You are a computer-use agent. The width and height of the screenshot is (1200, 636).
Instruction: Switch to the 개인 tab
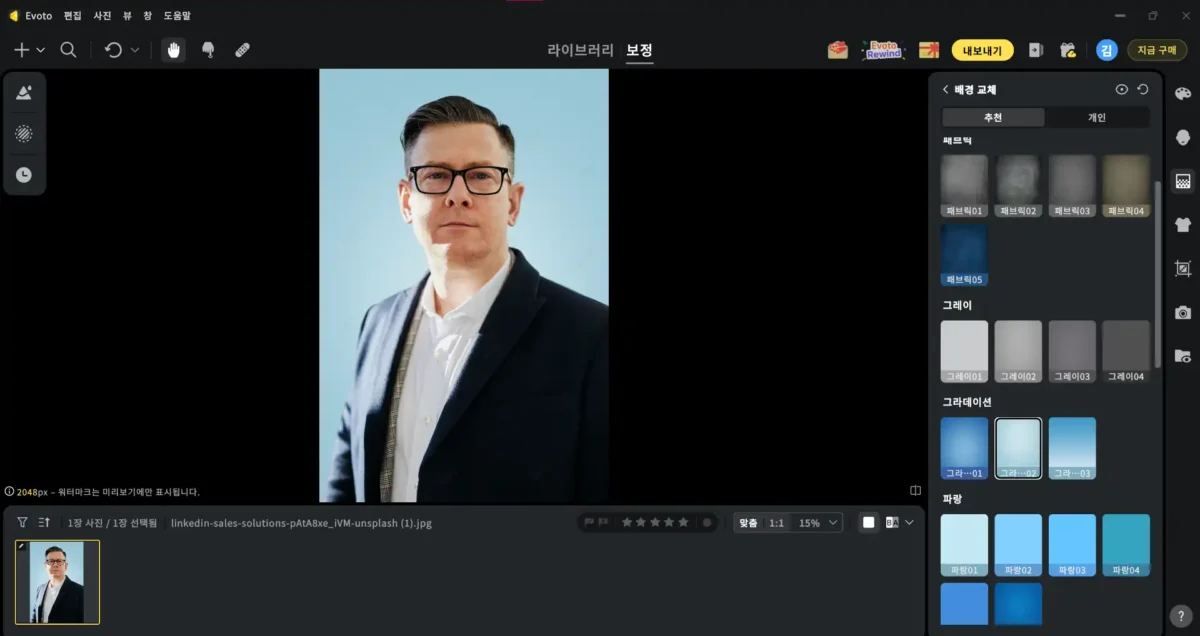click(1097, 118)
